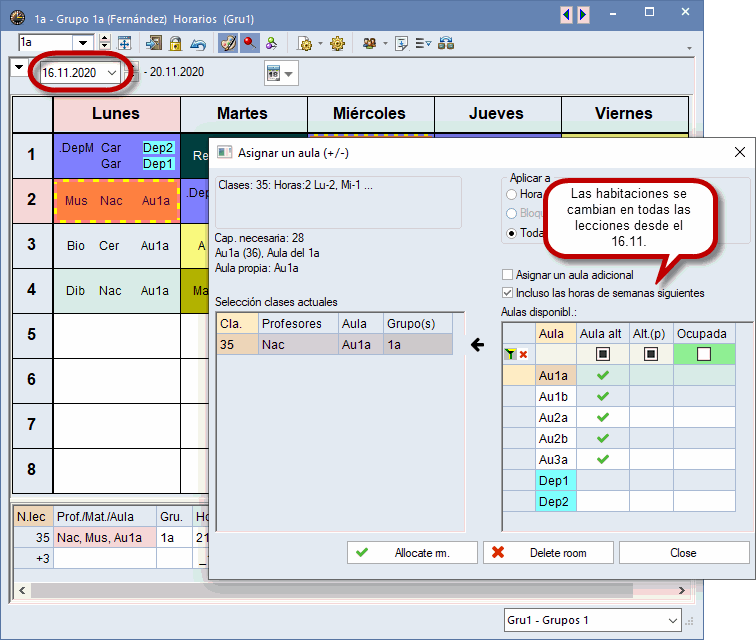756x640 pixels.
Task: Click the Miércoles column header
Action: 369,114
